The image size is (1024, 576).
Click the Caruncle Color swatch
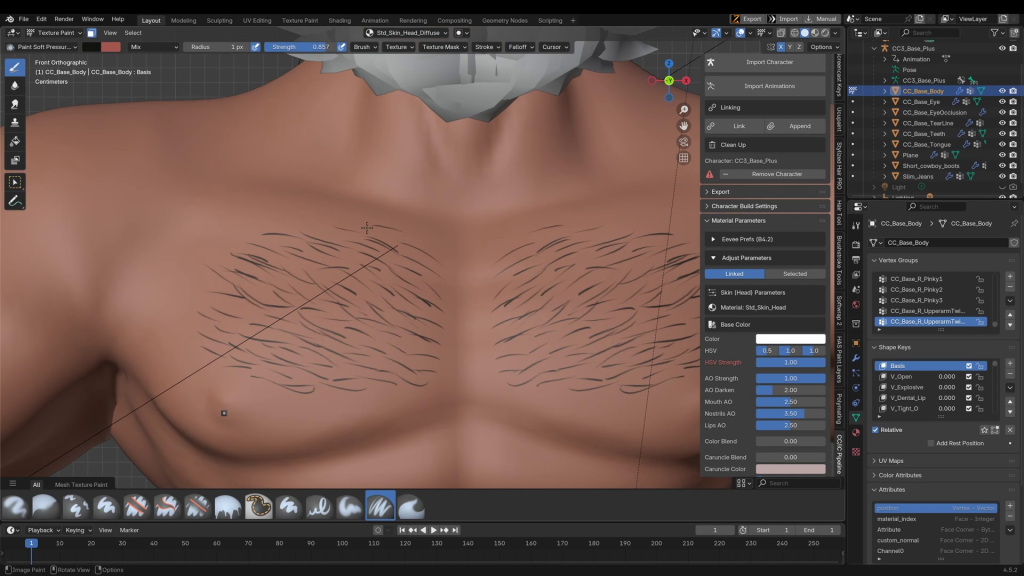click(790, 469)
